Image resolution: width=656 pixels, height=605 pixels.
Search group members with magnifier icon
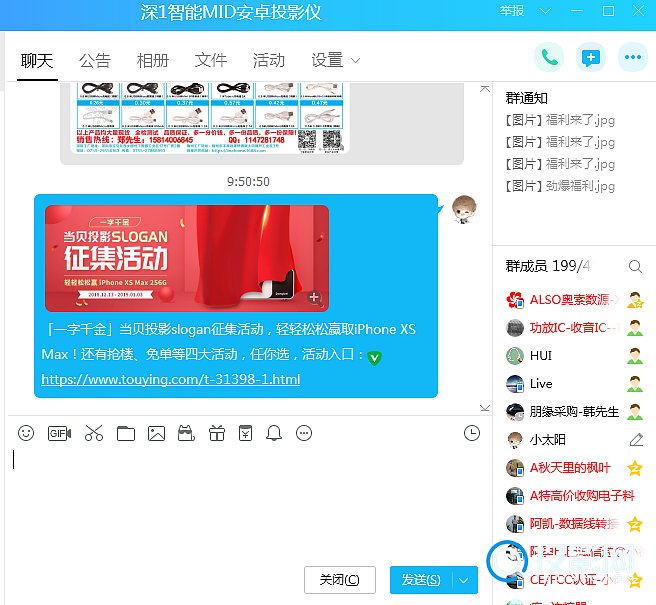coord(635,266)
